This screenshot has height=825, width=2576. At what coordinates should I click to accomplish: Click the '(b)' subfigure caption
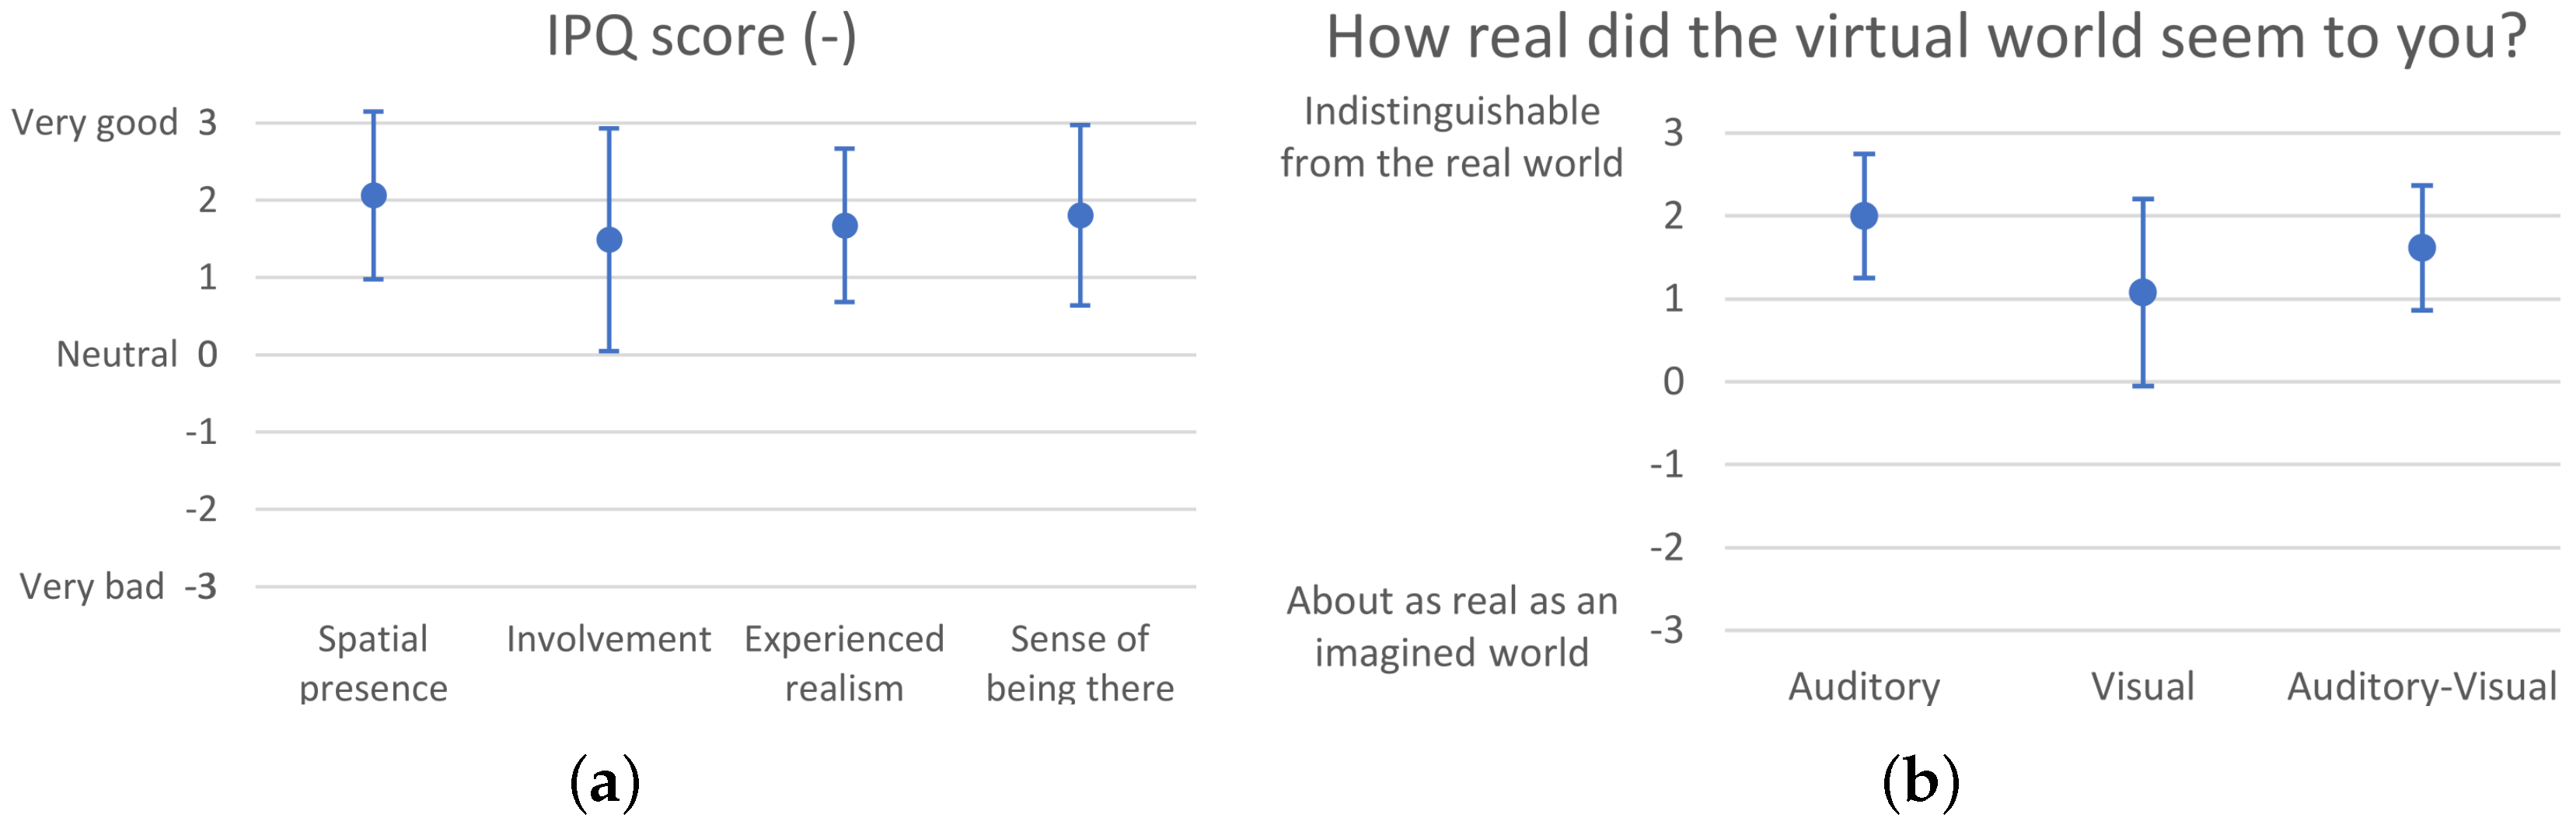1920,781
